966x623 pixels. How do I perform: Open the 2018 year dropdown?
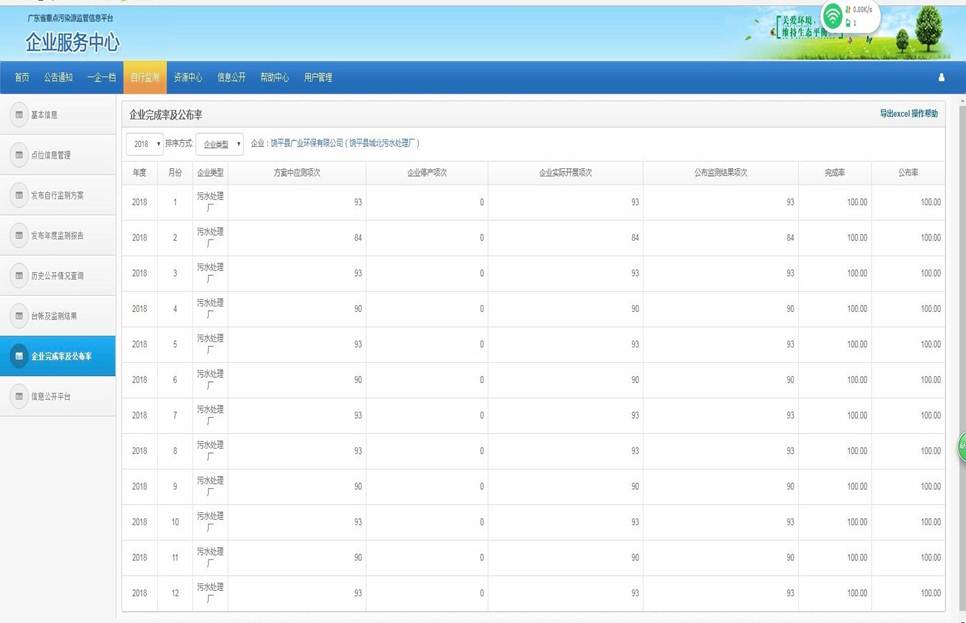pyautogui.click(x=145, y=144)
